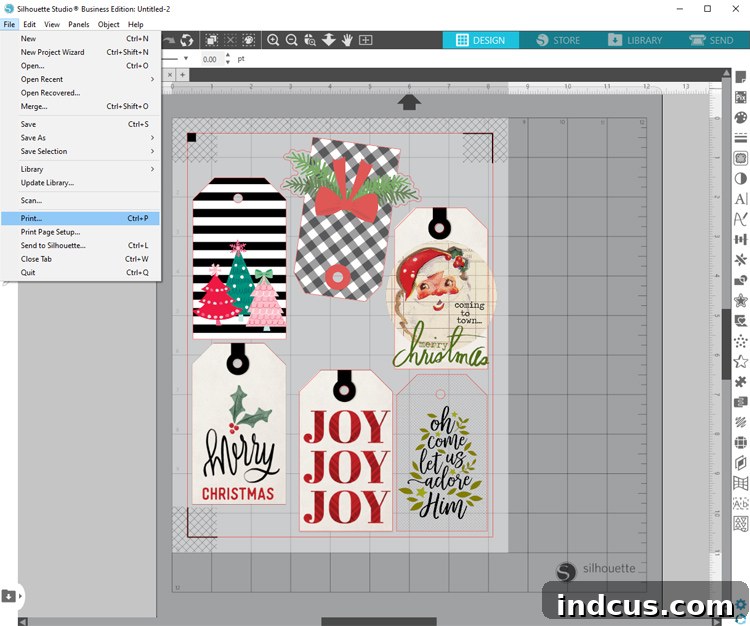The width and height of the screenshot is (750, 626).
Task: Choose Scan... from the File menu
Action: (x=80, y=200)
